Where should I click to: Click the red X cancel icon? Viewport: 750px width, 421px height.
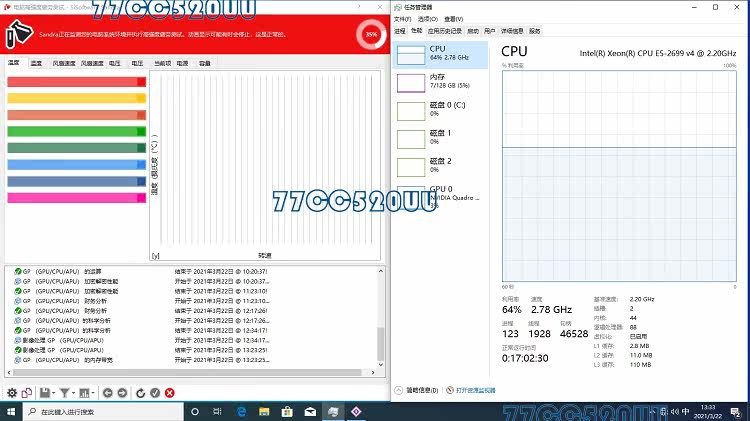pos(170,393)
